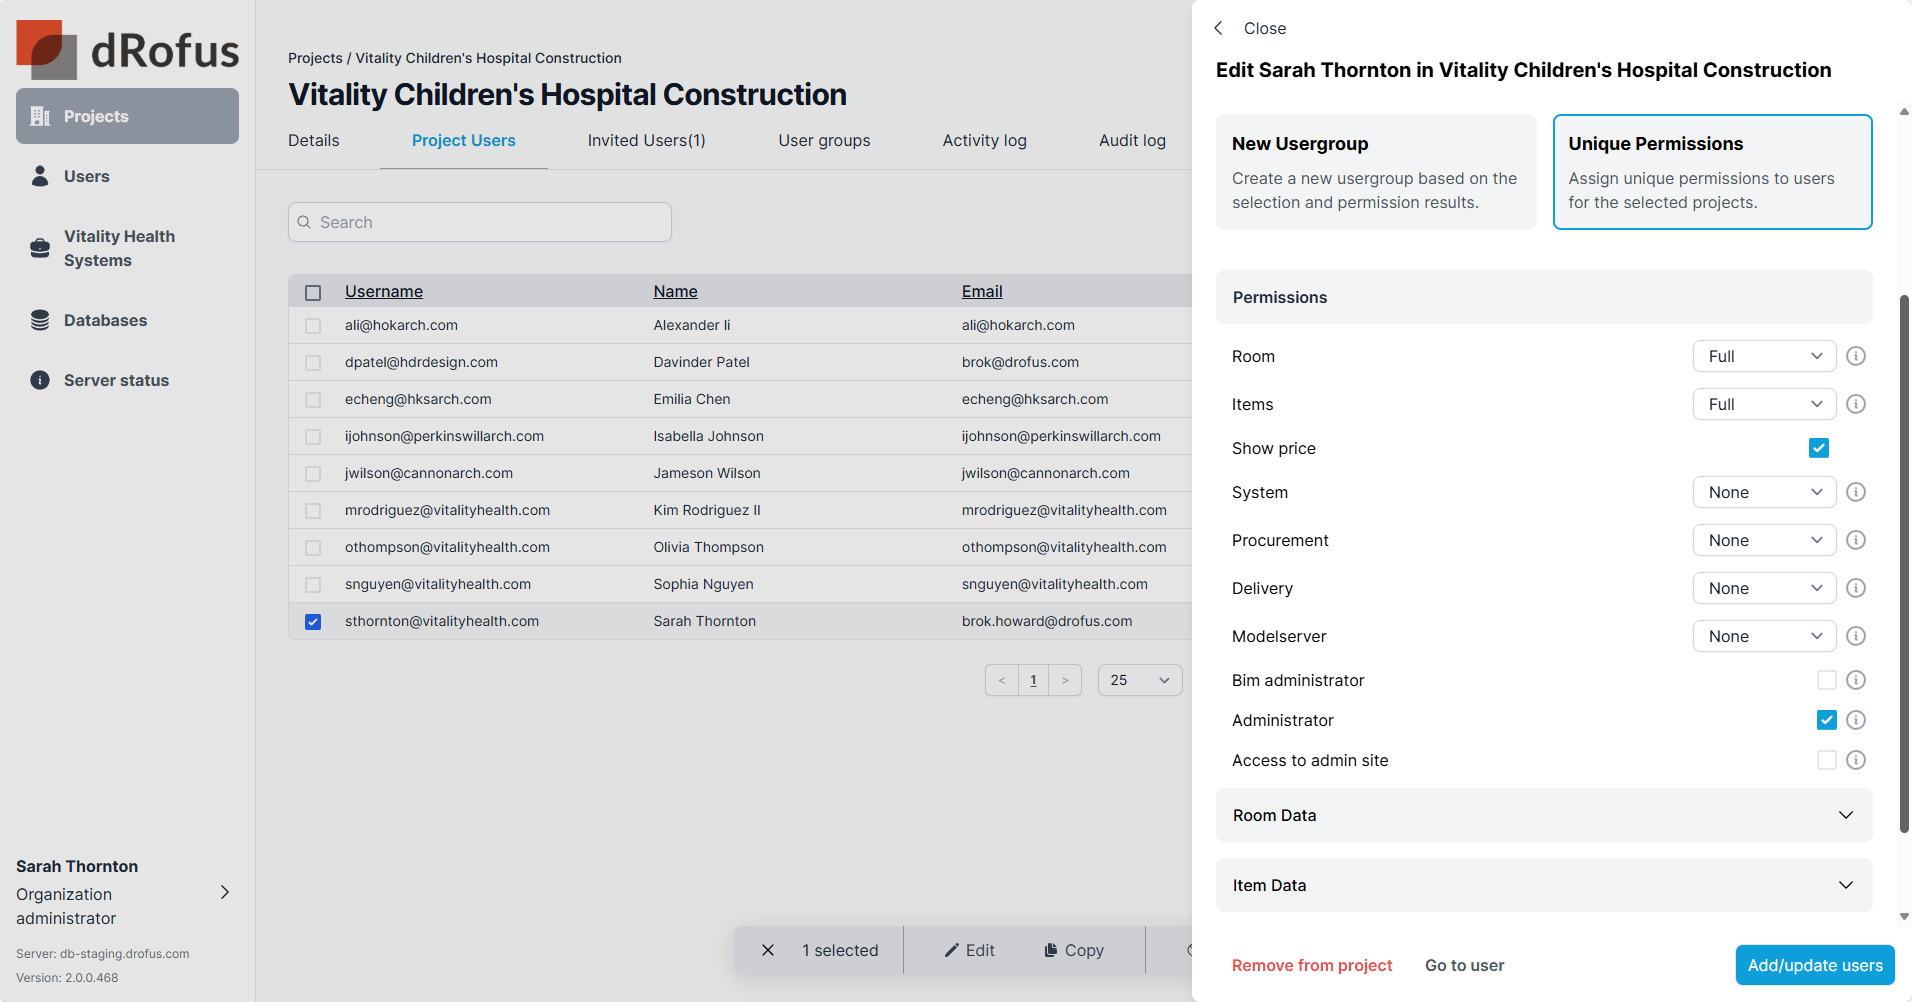1912x1002 pixels.
Task: Click the Search input field
Action: coord(480,222)
